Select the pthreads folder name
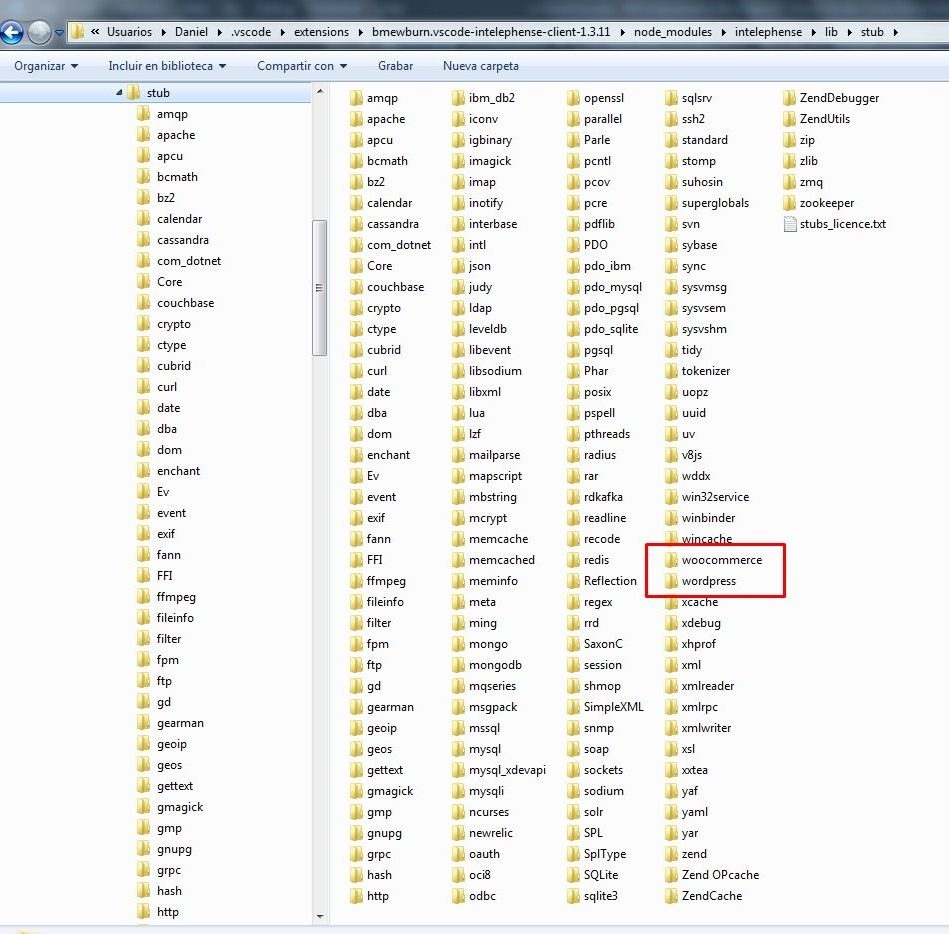This screenshot has width=949, height=934. 606,434
